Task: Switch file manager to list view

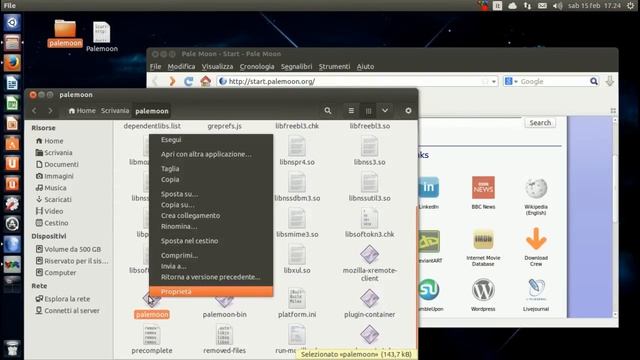Action: (x=351, y=111)
